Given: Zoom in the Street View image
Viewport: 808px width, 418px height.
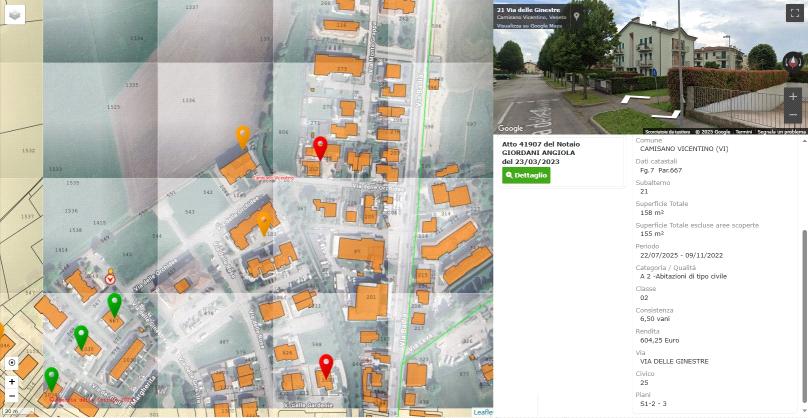Looking at the screenshot, I should point(793,97).
